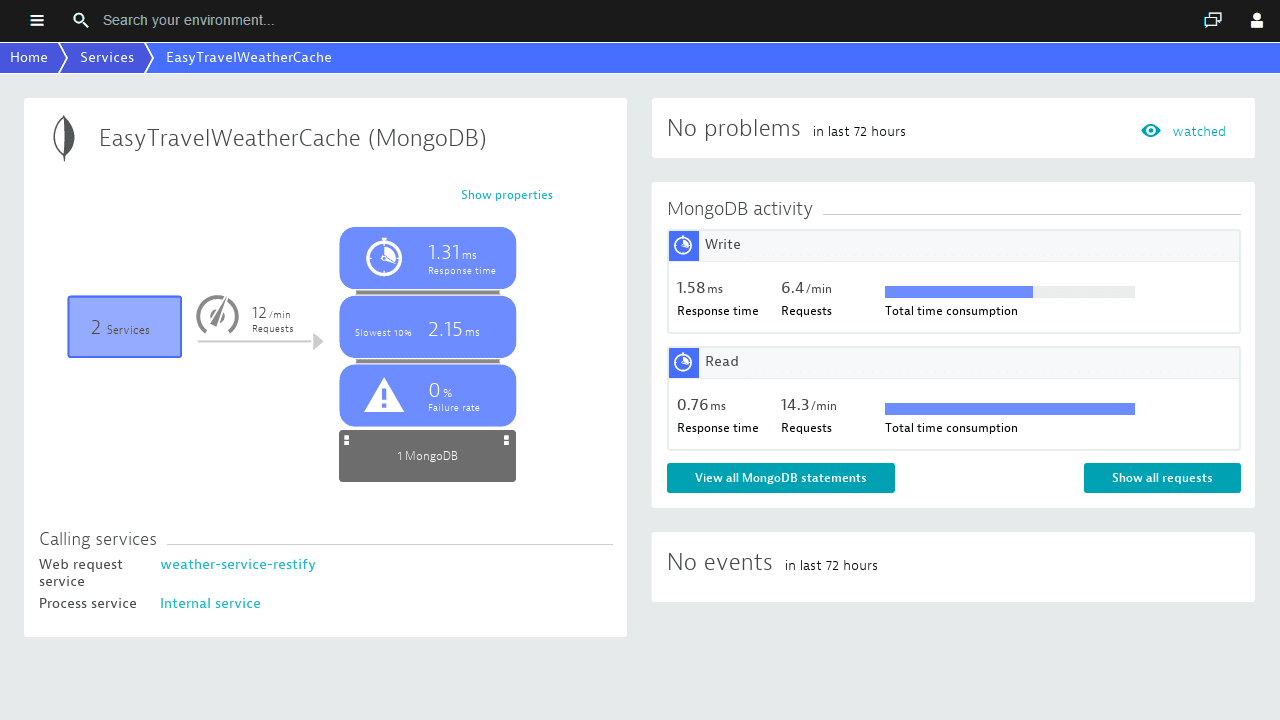Viewport: 1280px width, 720px height.
Task: Select EasyTravelWeatherCache breadcrumb
Action: tap(249, 58)
